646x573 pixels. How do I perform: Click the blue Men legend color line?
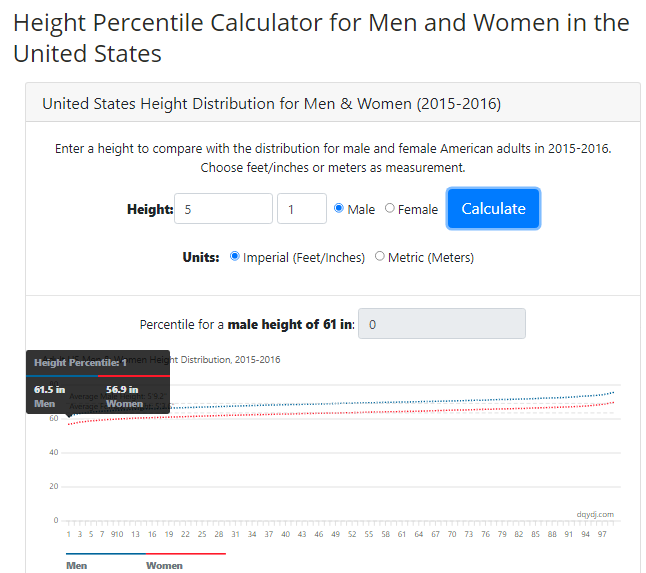click(106, 554)
